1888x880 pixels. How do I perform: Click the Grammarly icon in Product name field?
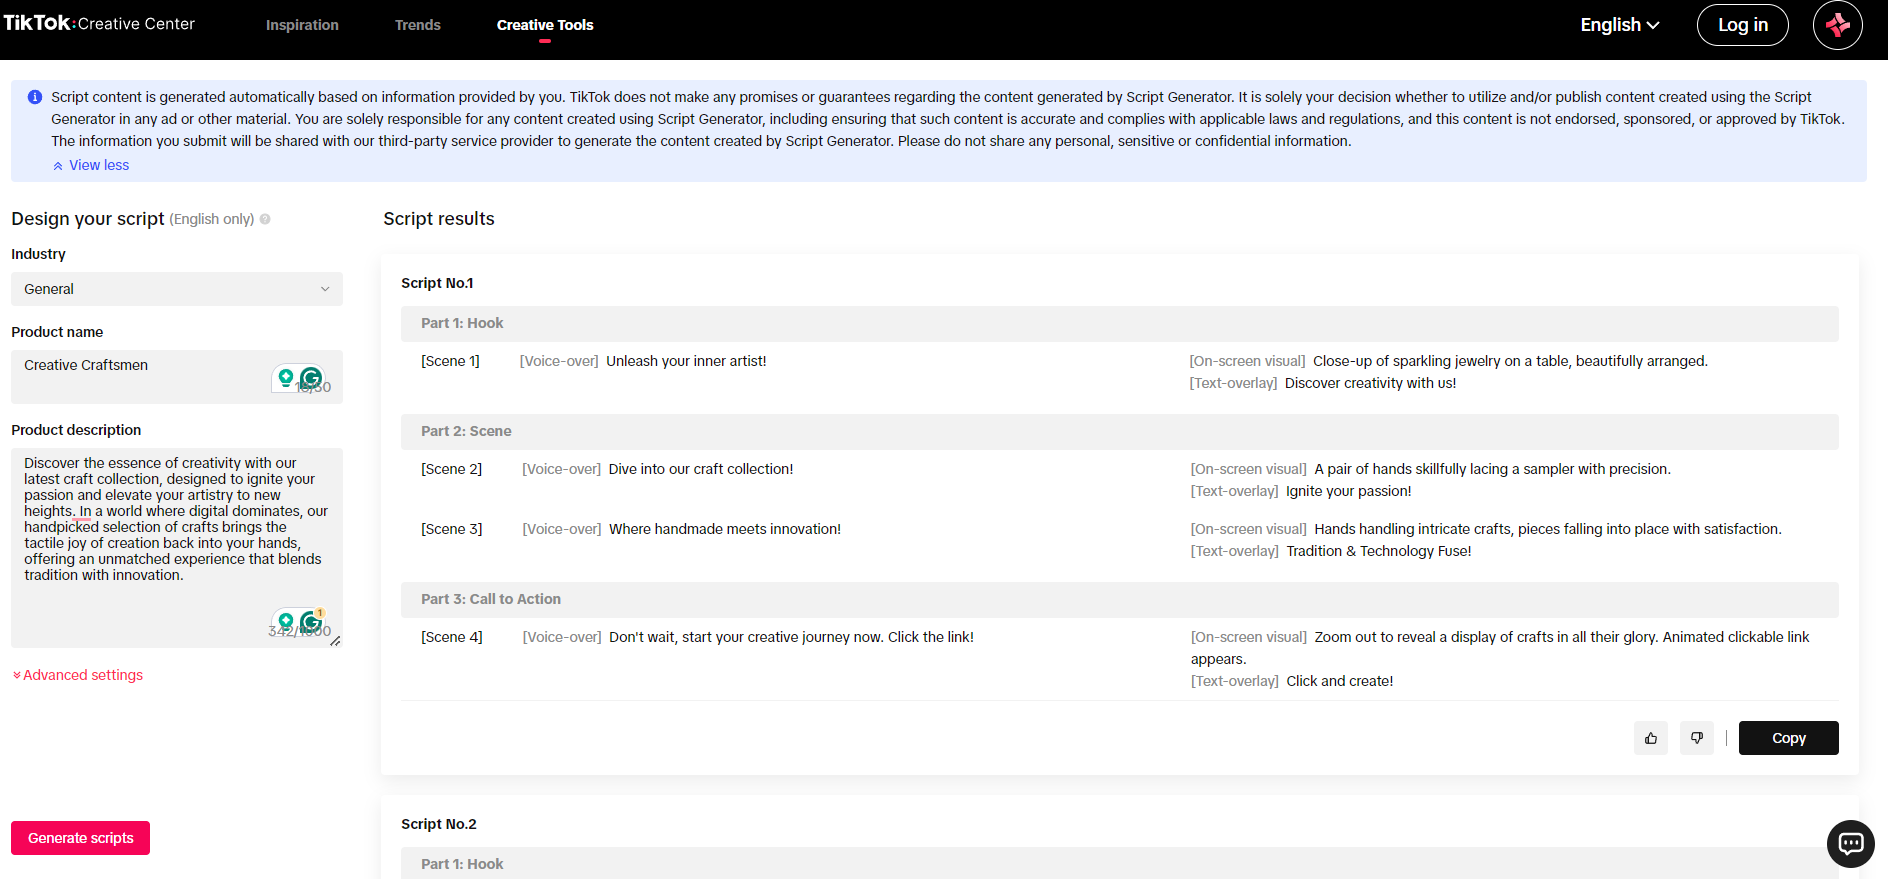(312, 378)
